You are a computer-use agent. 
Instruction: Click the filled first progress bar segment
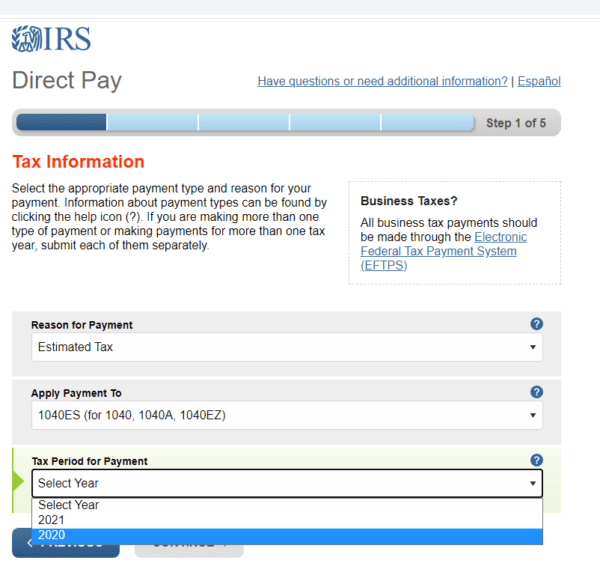62,123
